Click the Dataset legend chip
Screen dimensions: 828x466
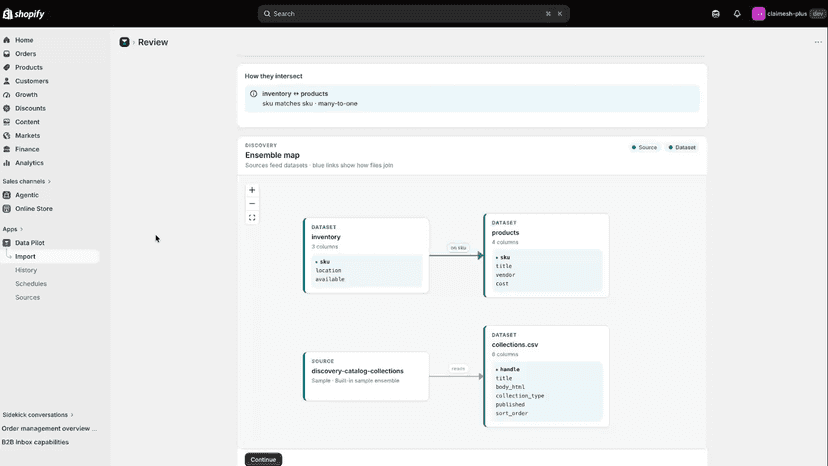click(x=682, y=147)
